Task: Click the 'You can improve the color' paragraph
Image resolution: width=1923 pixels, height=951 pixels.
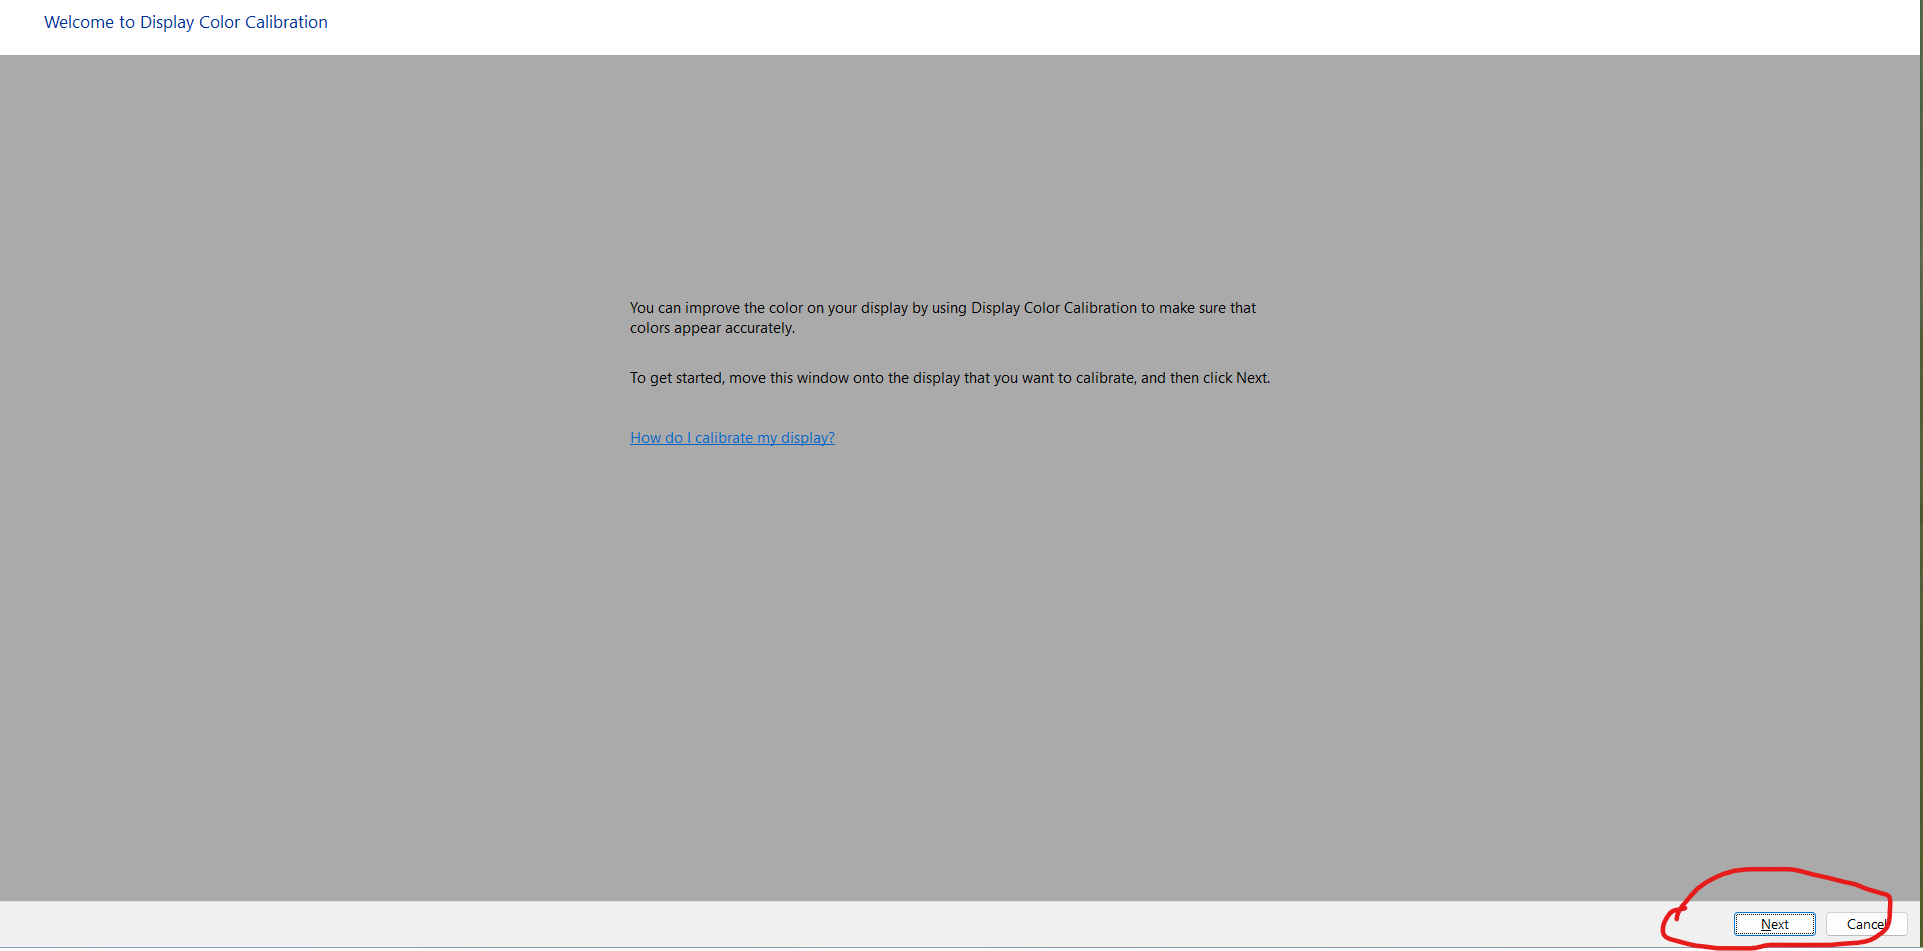Action: pos(943,318)
